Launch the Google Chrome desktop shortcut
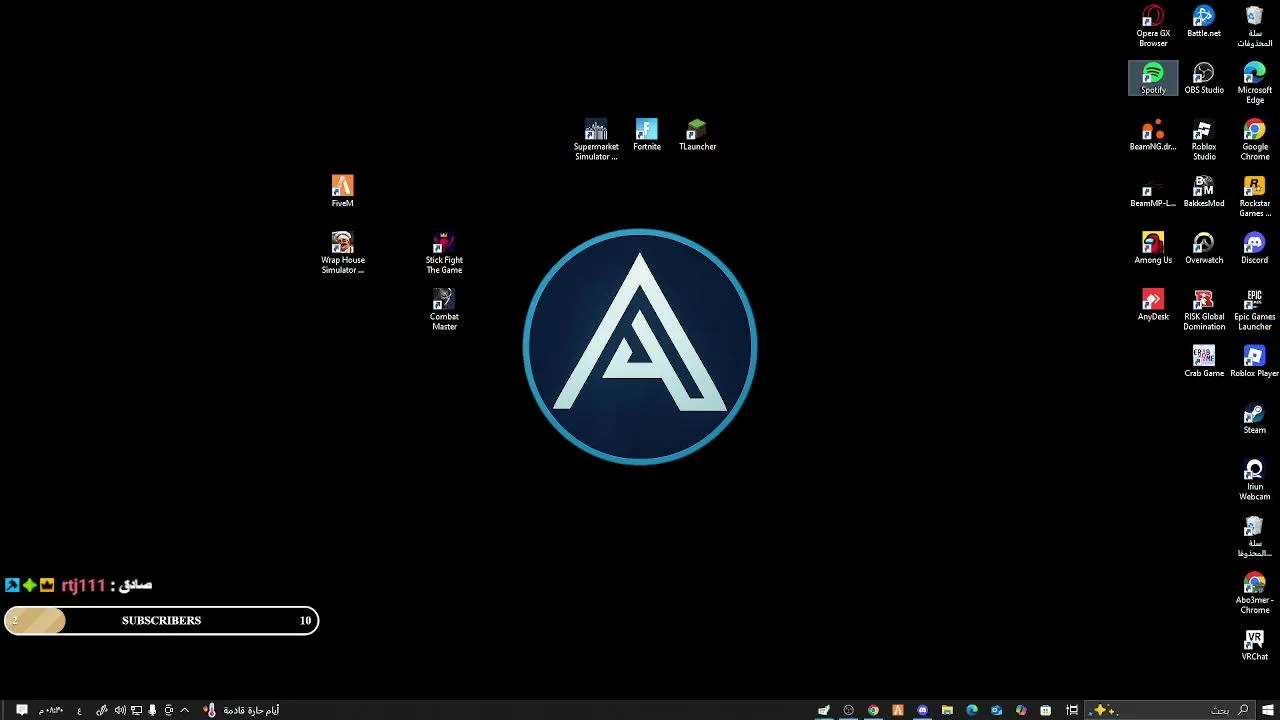The image size is (1280, 720). click(1255, 140)
